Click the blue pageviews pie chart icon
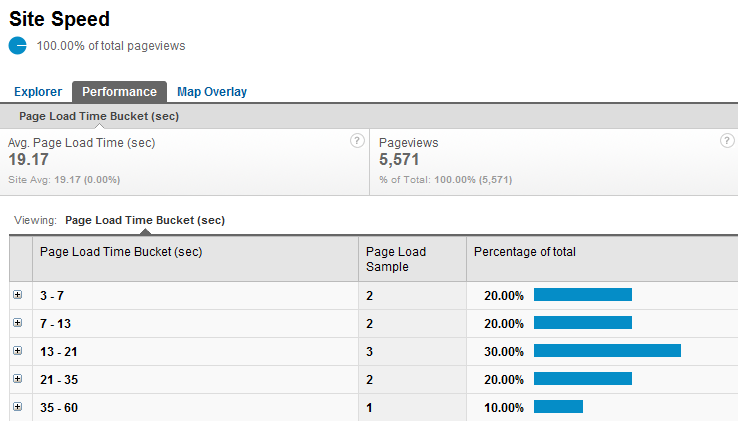The image size is (738, 421). tap(18, 45)
